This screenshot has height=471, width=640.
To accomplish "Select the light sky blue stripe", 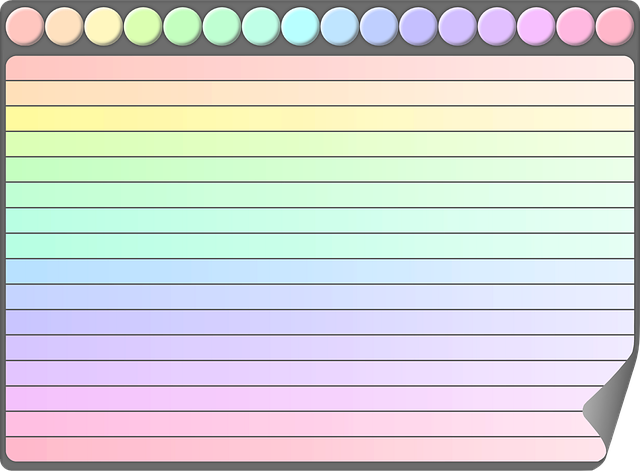I will pos(320,271).
